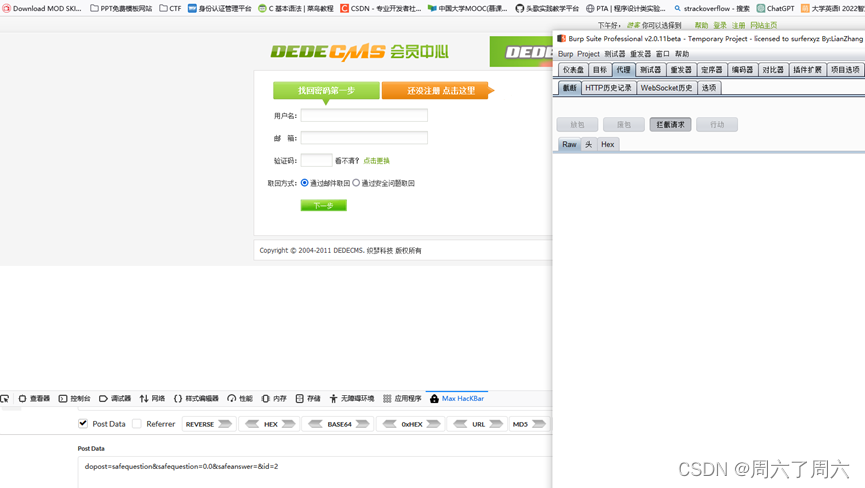
Task: Click the HEX decode left arrow
Action: point(252,424)
